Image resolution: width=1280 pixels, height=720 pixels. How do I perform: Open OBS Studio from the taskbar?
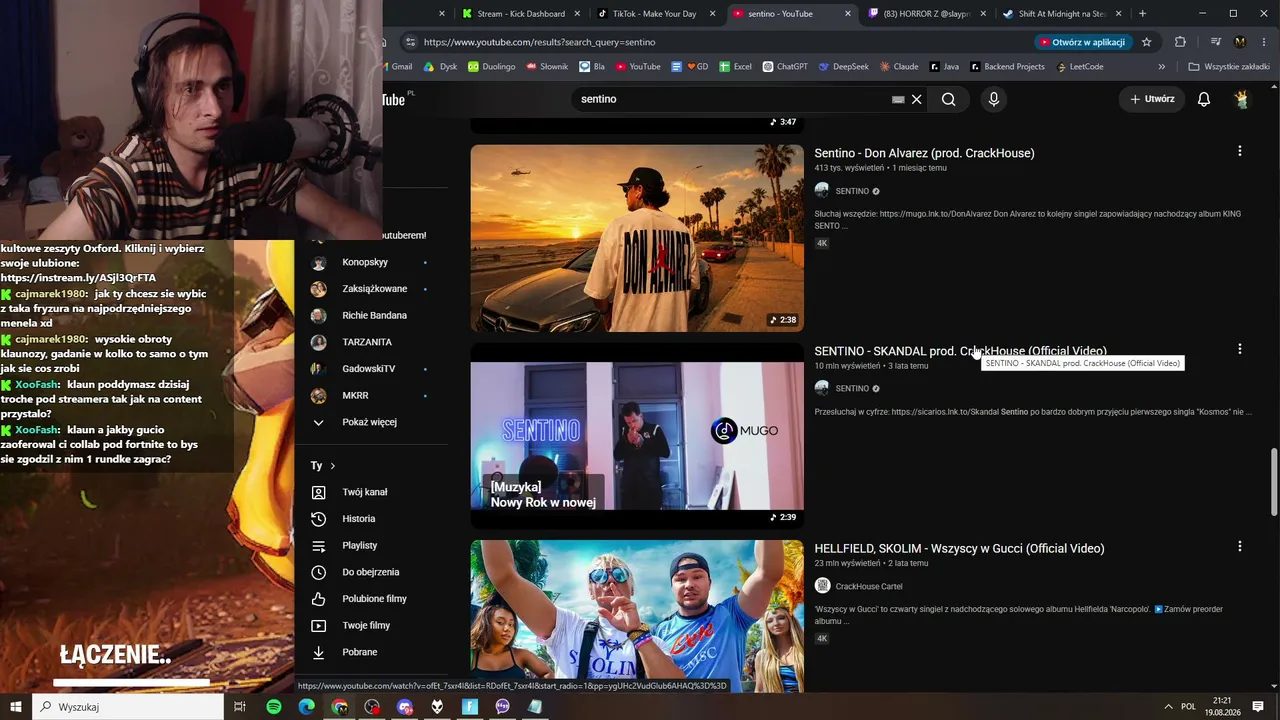[x=372, y=707]
